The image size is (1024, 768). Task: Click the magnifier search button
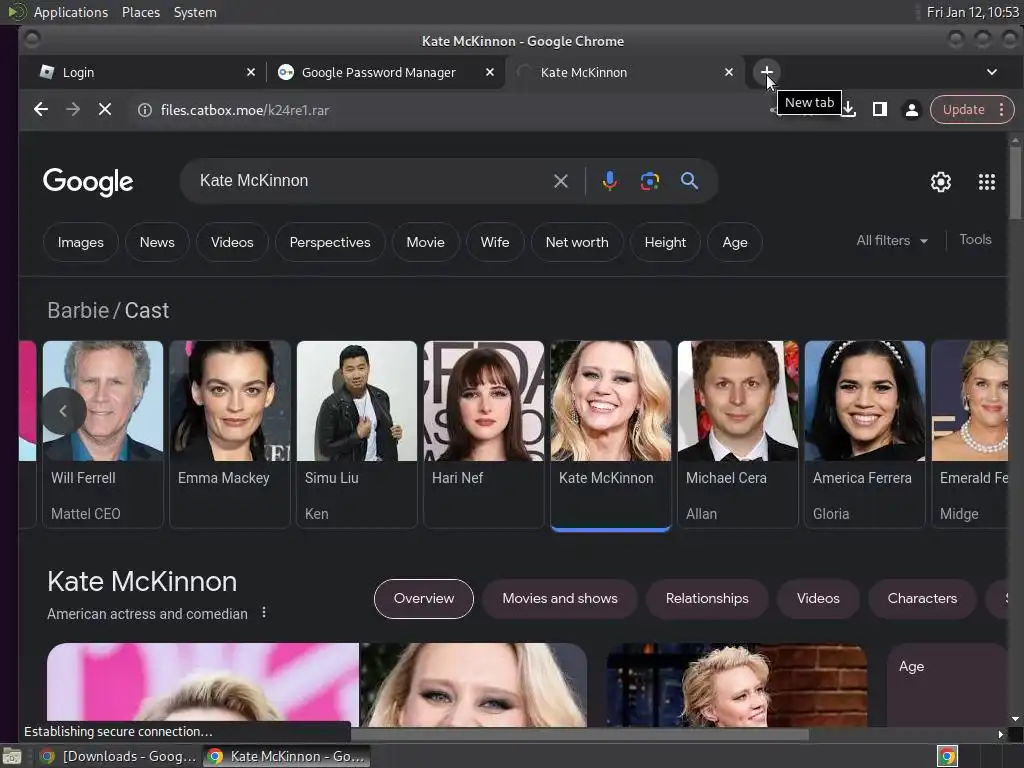tap(689, 181)
